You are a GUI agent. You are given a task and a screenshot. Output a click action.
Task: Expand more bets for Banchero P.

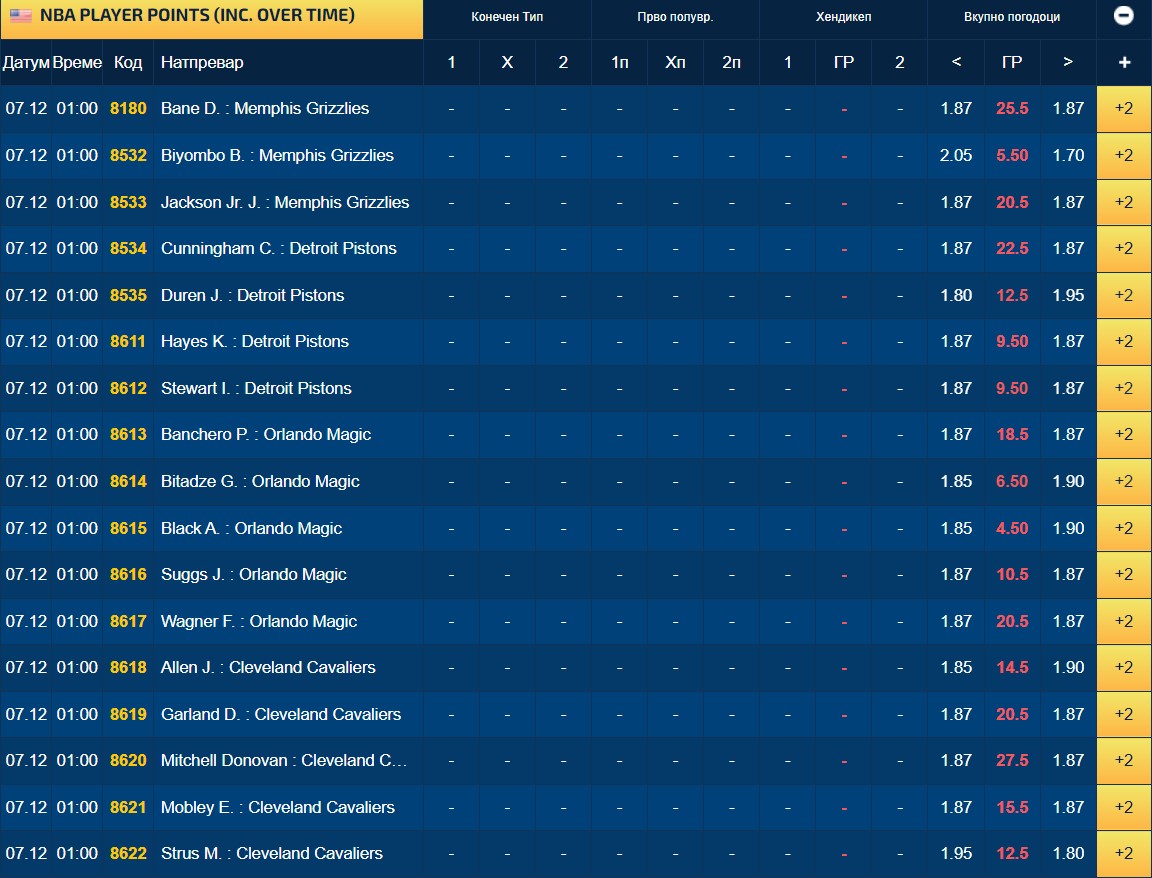point(1124,435)
